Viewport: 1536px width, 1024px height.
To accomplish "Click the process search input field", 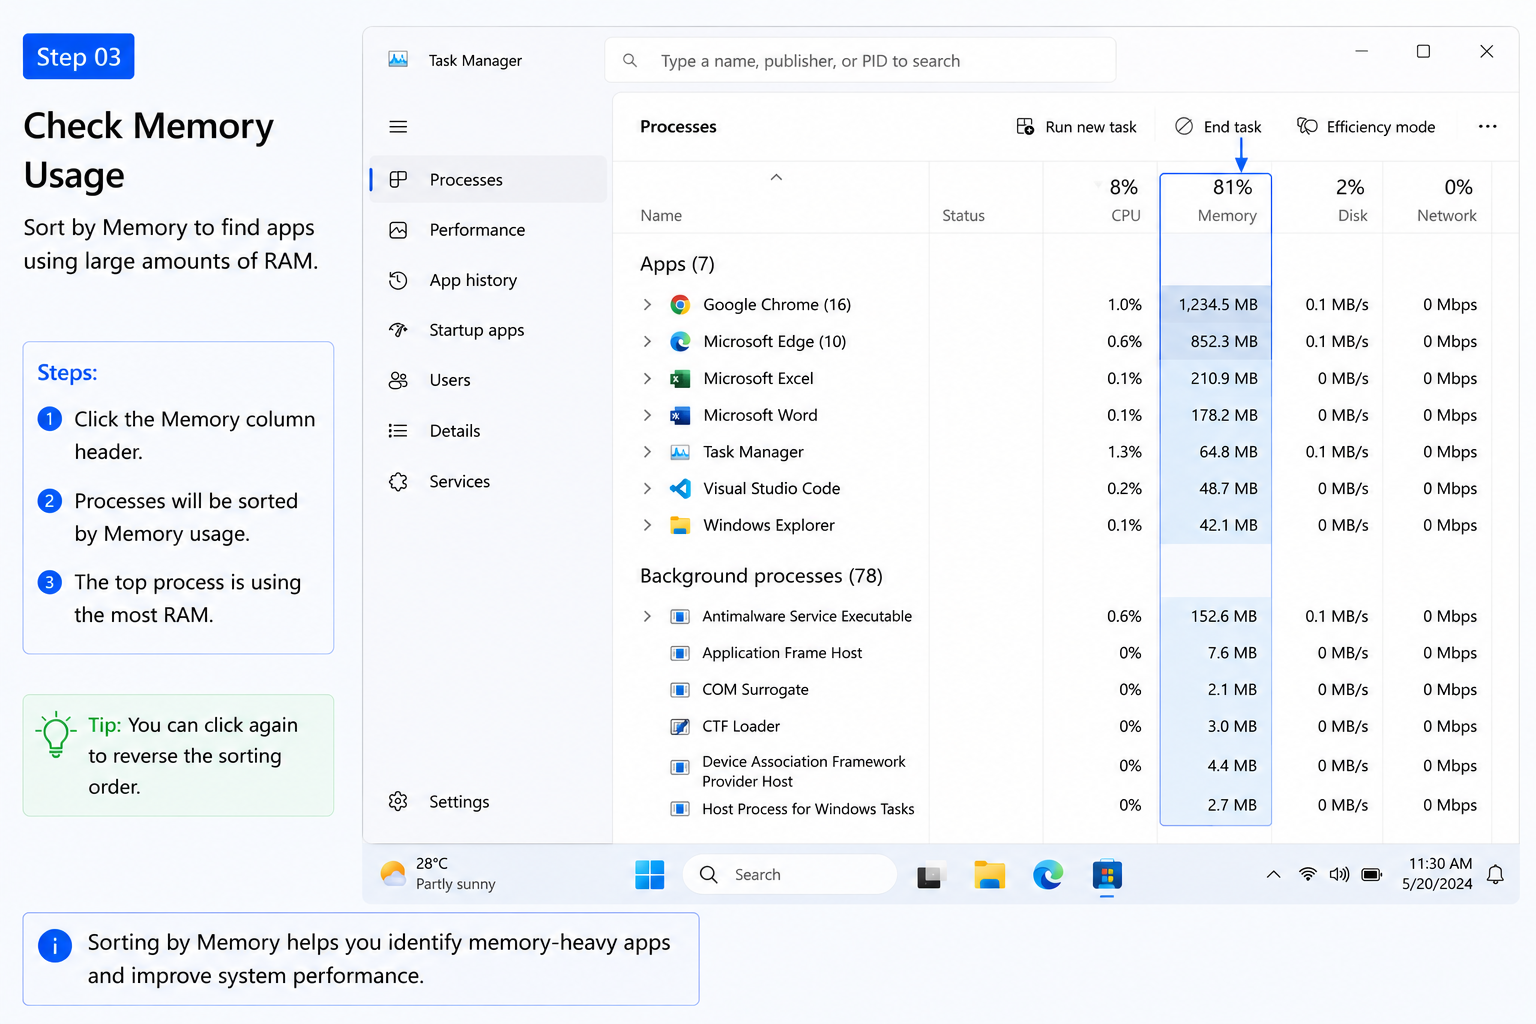I will point(860,61).
